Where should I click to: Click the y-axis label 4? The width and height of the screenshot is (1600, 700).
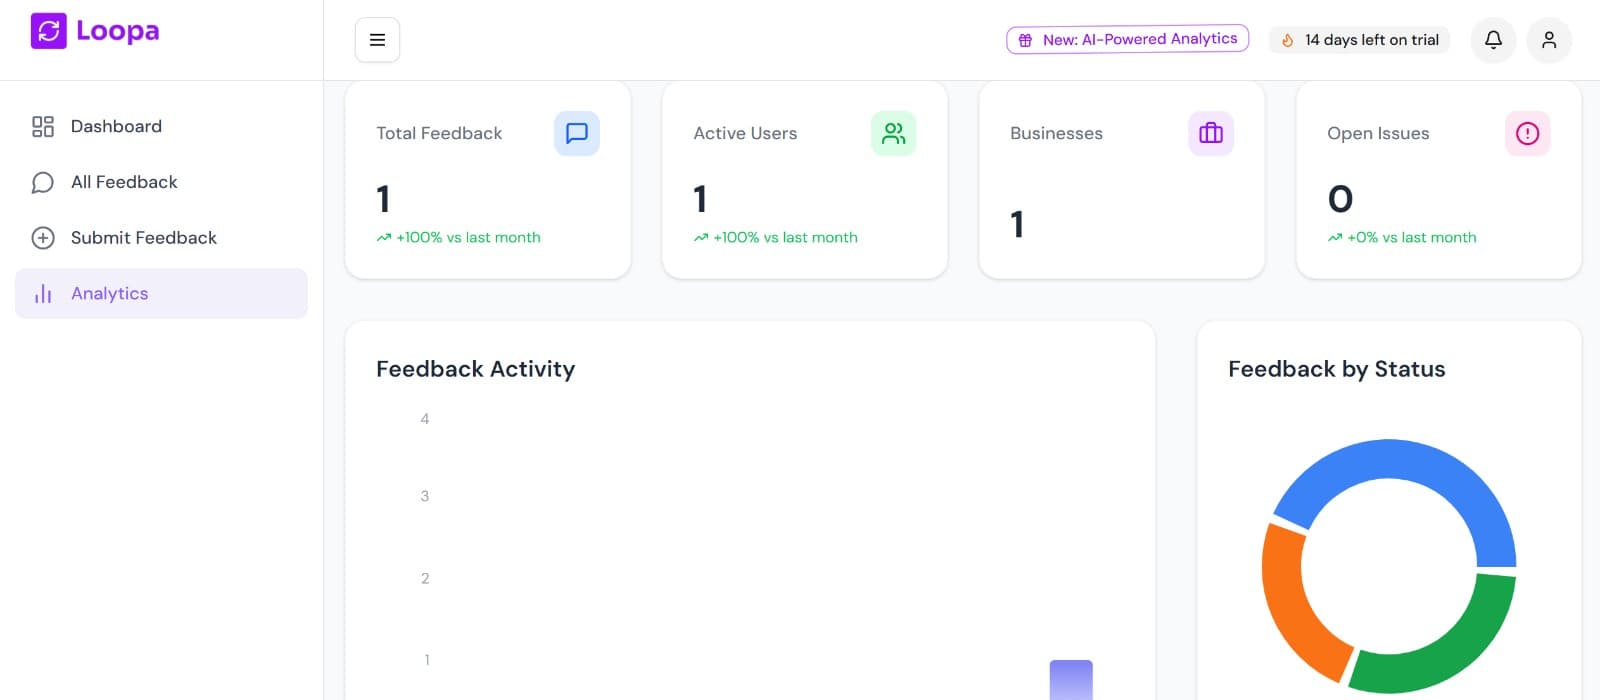click(x=425, y=419)
